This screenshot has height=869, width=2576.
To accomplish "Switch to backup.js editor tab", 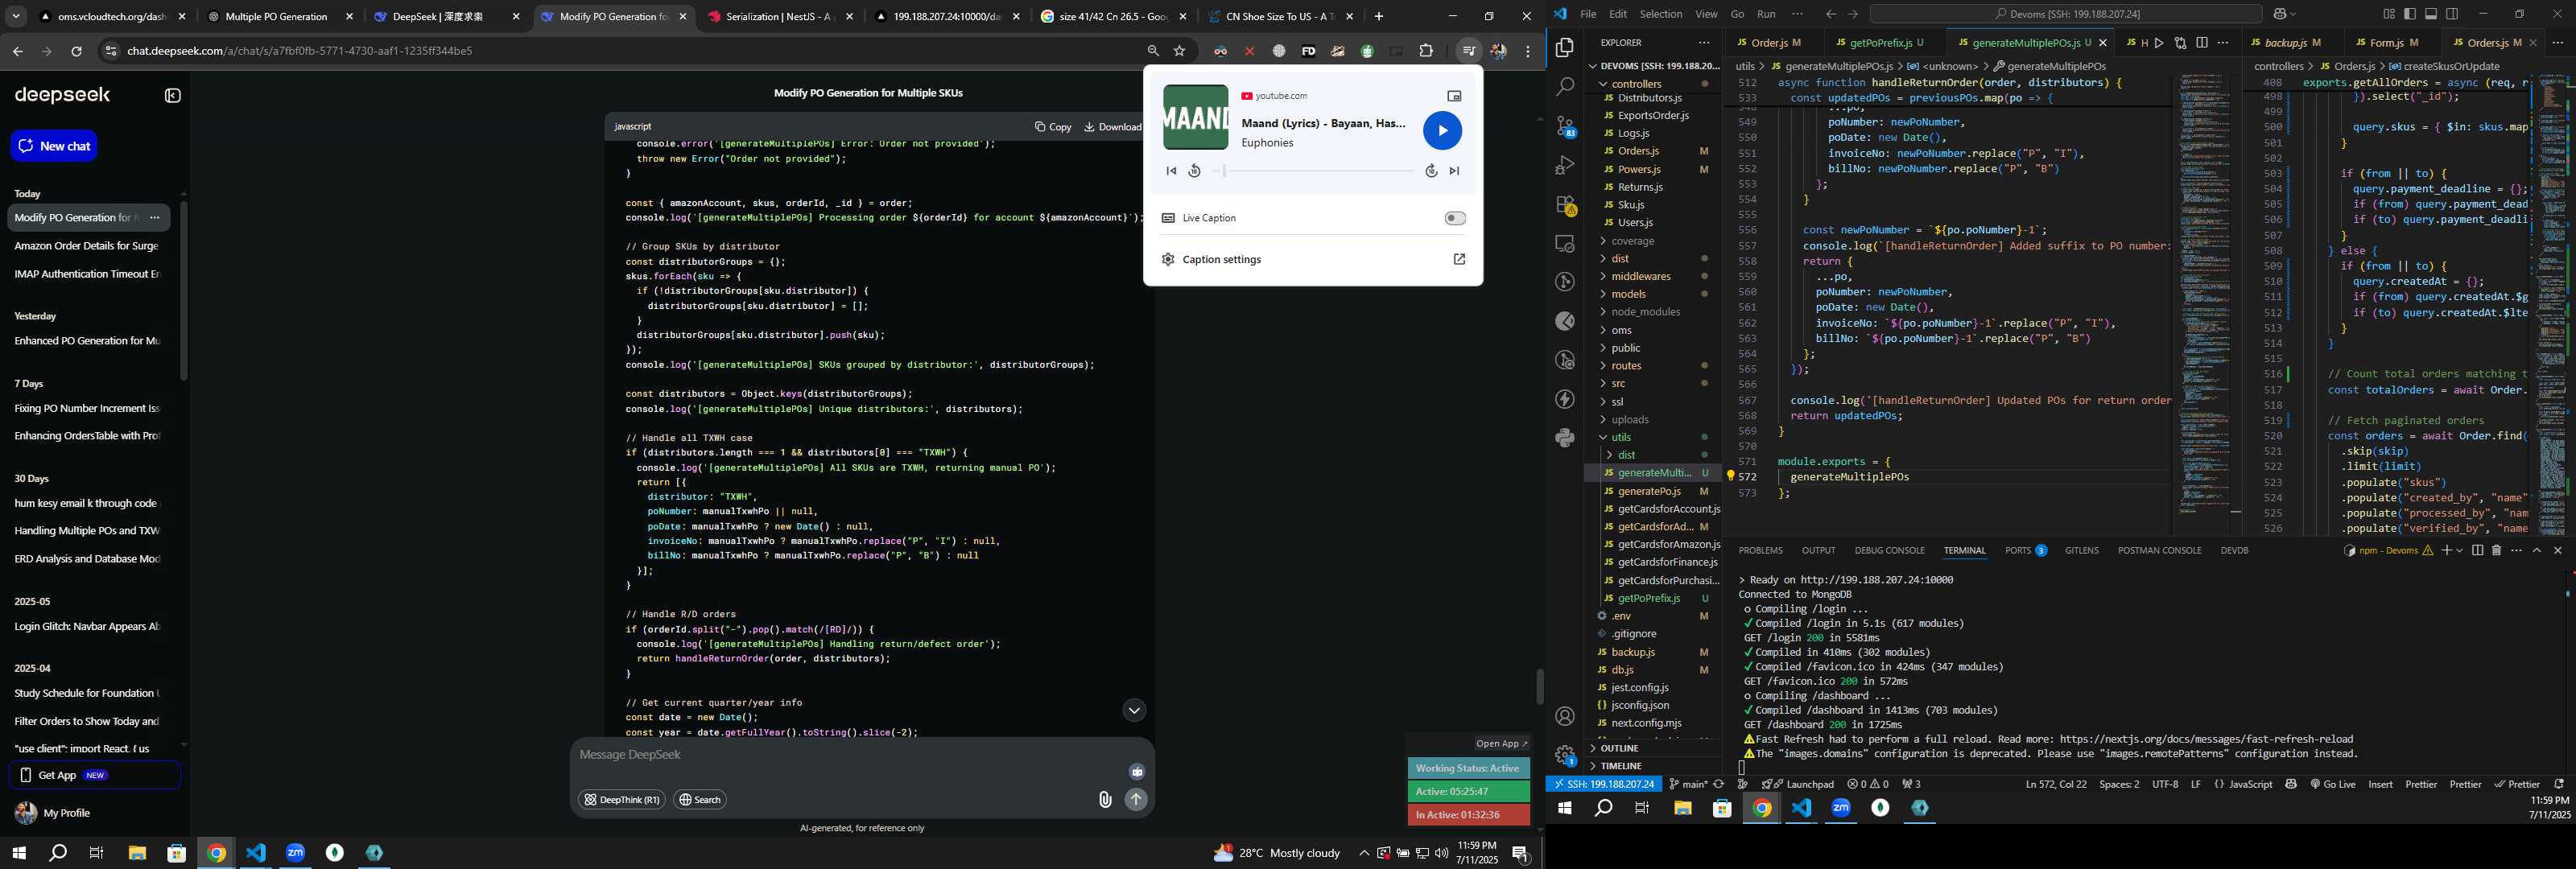I will pos(2291,43).
